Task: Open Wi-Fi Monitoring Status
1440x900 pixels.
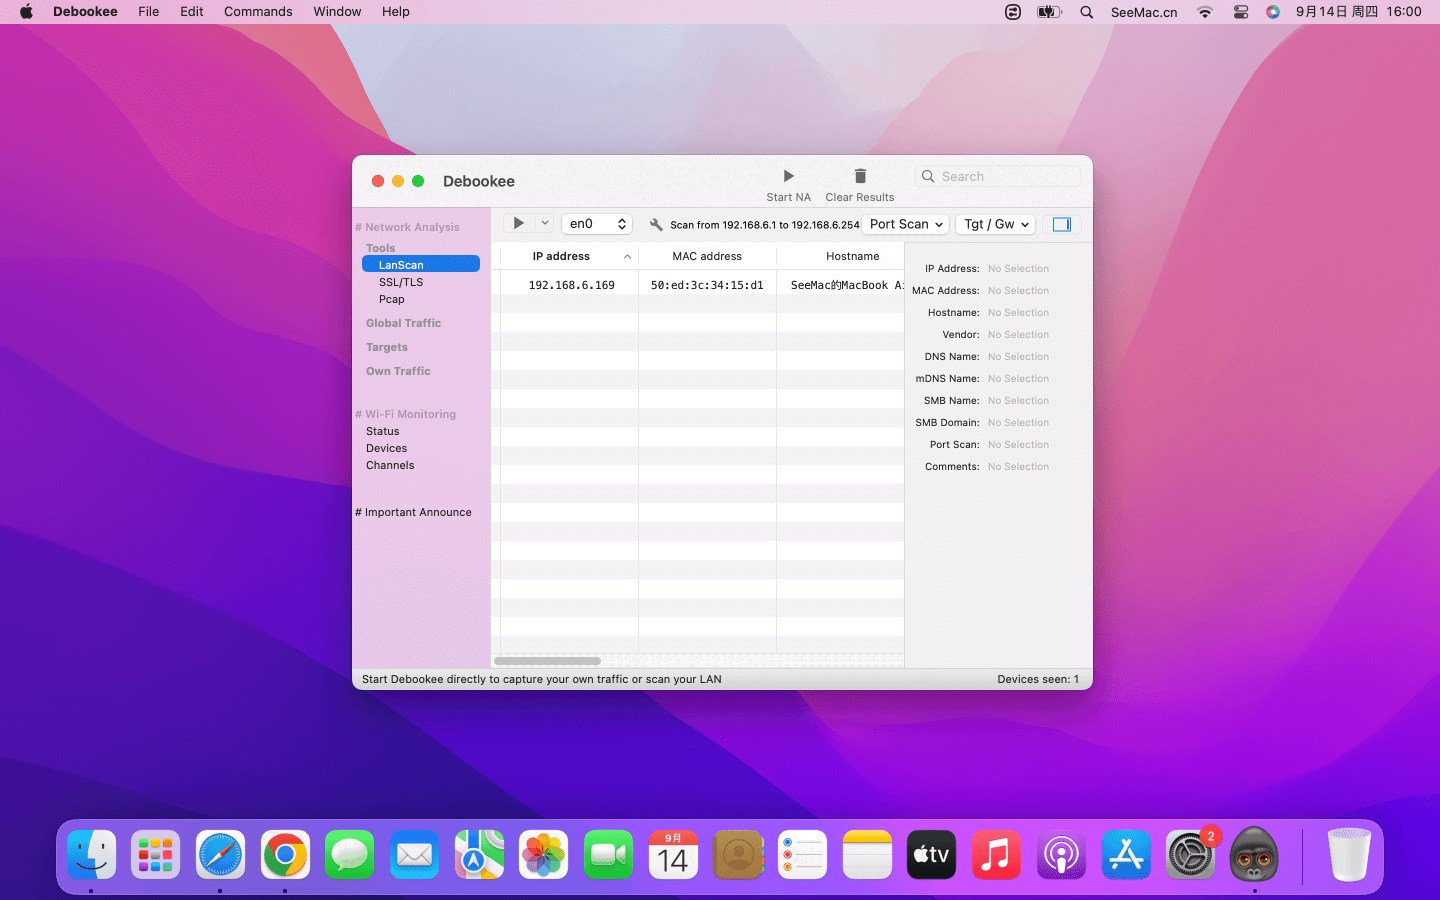Action: 383,431
